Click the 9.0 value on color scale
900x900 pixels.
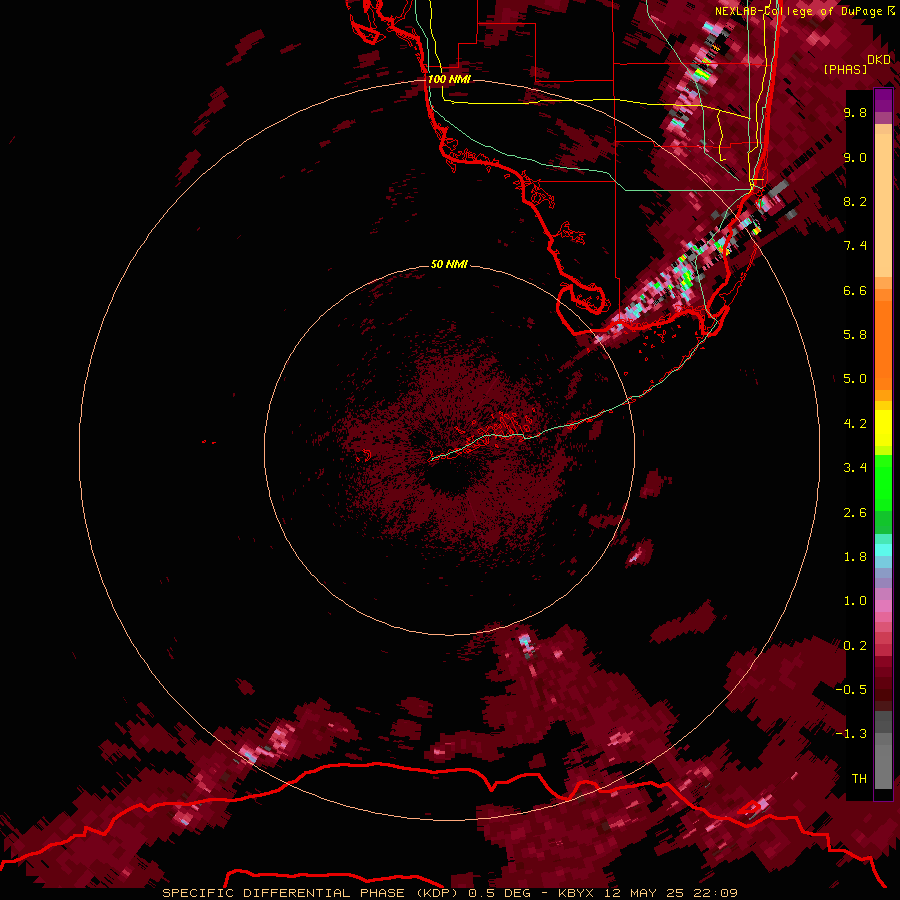(x=855, y=157)
